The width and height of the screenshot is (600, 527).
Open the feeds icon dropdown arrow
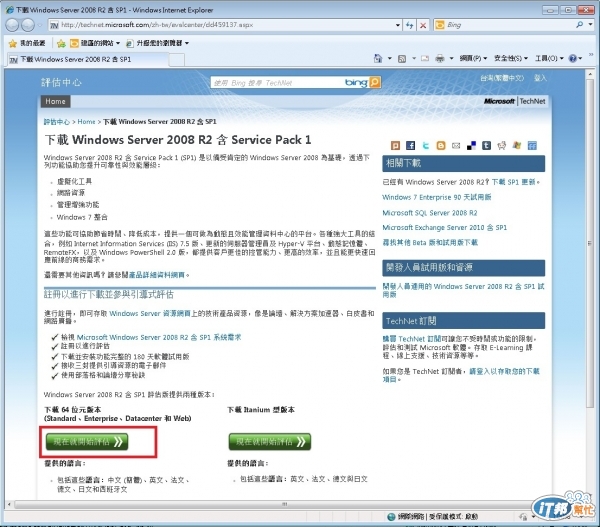[x=414, y=59]
